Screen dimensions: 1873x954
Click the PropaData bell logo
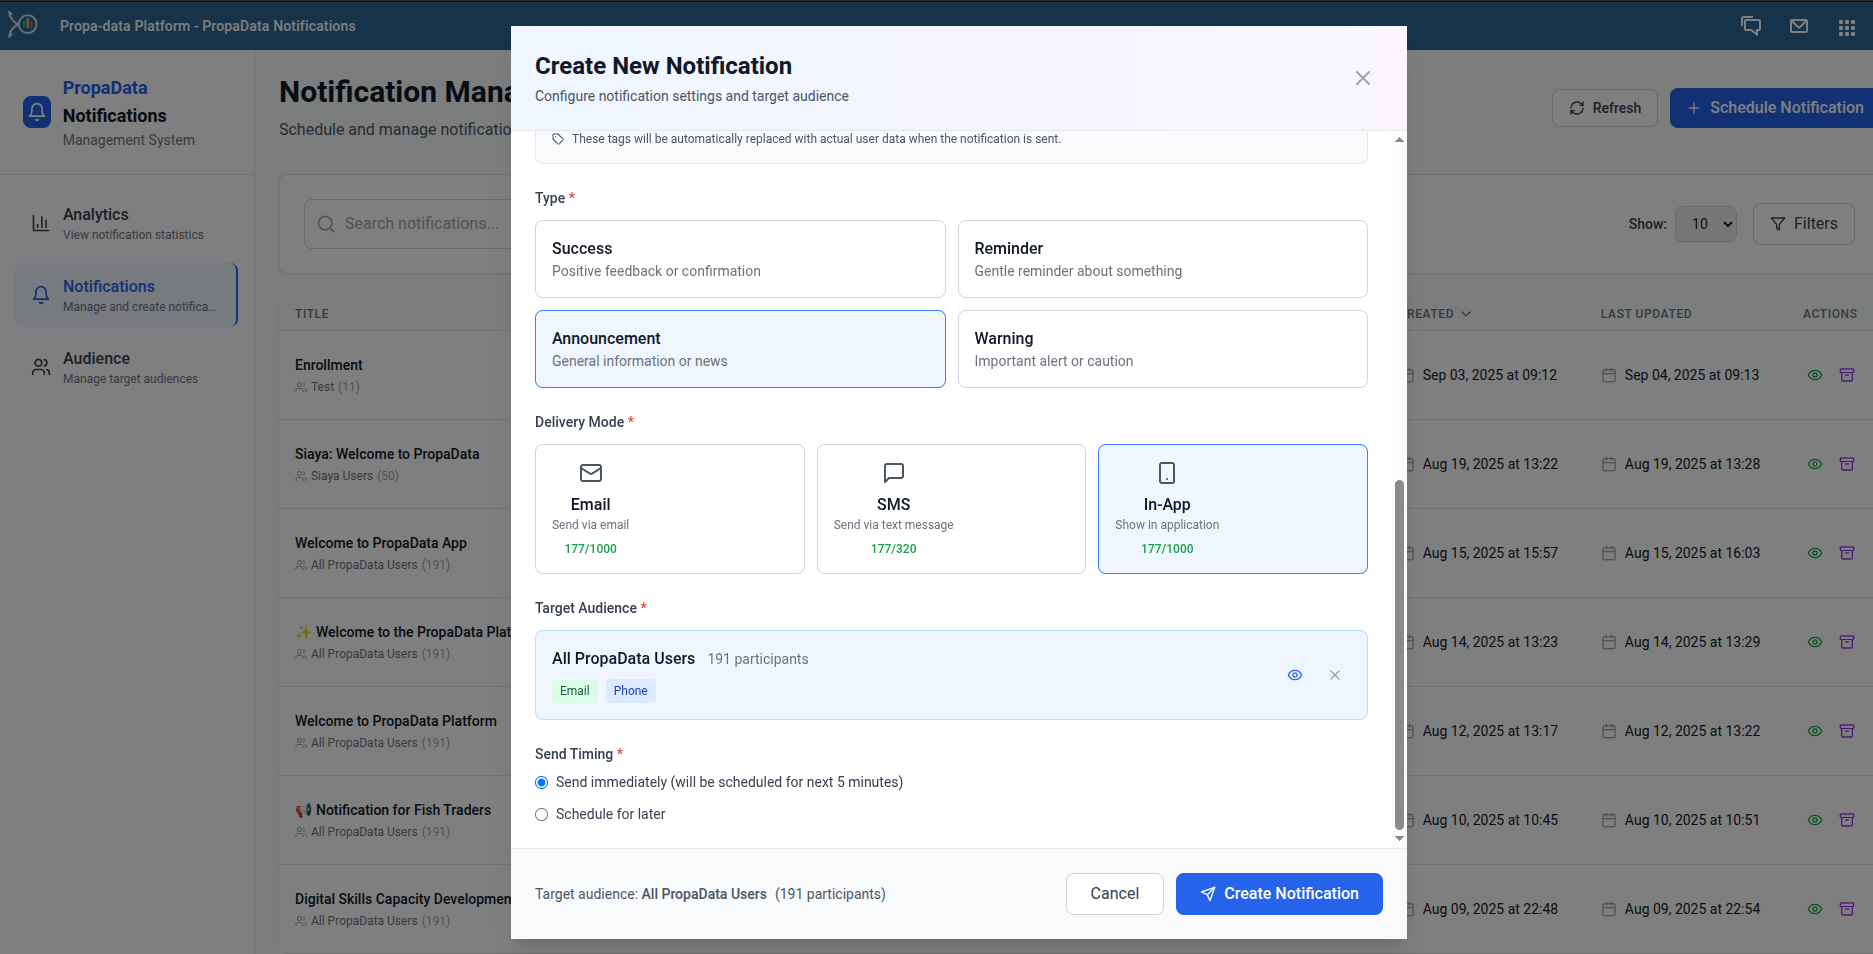(37, 112)
